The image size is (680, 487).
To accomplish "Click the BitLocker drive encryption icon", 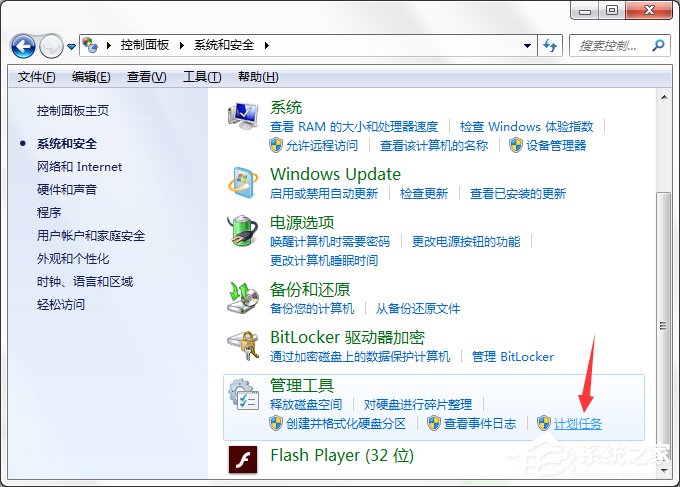I will click(x=243, y=346).
